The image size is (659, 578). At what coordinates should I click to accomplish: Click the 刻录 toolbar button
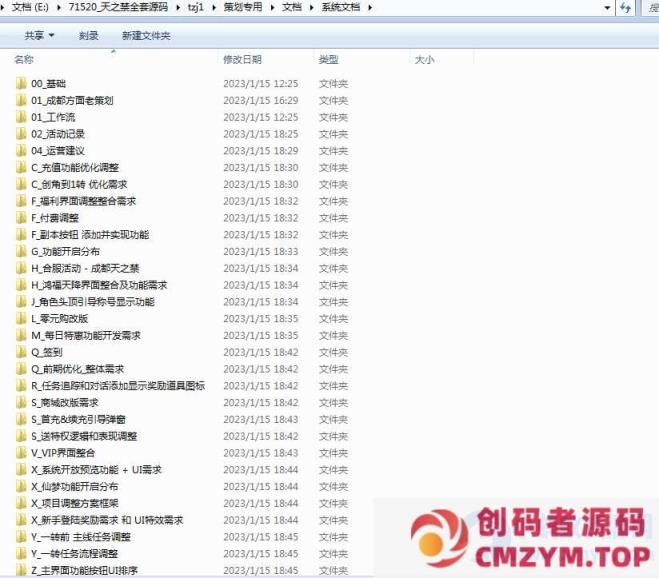pos(89,36)
